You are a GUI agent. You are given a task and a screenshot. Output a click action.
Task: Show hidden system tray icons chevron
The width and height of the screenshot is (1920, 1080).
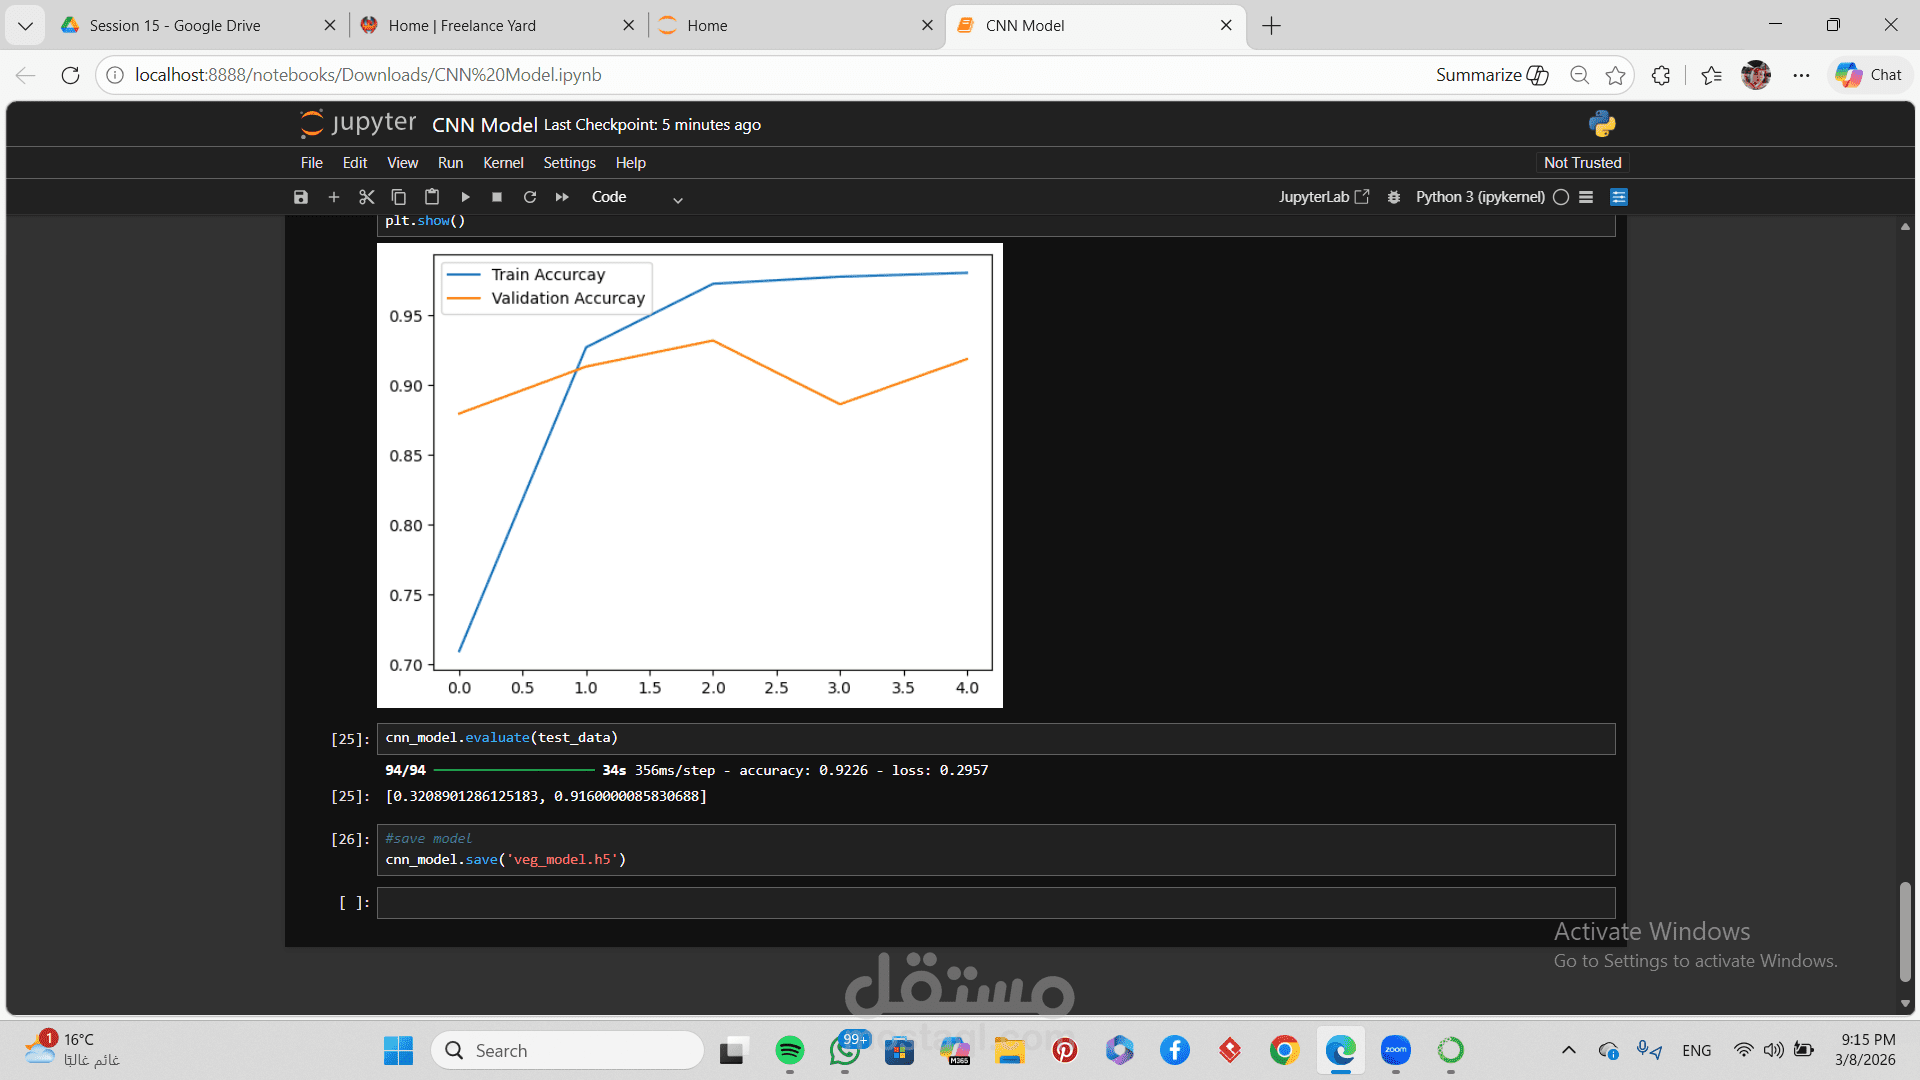coord(1569,1050)
